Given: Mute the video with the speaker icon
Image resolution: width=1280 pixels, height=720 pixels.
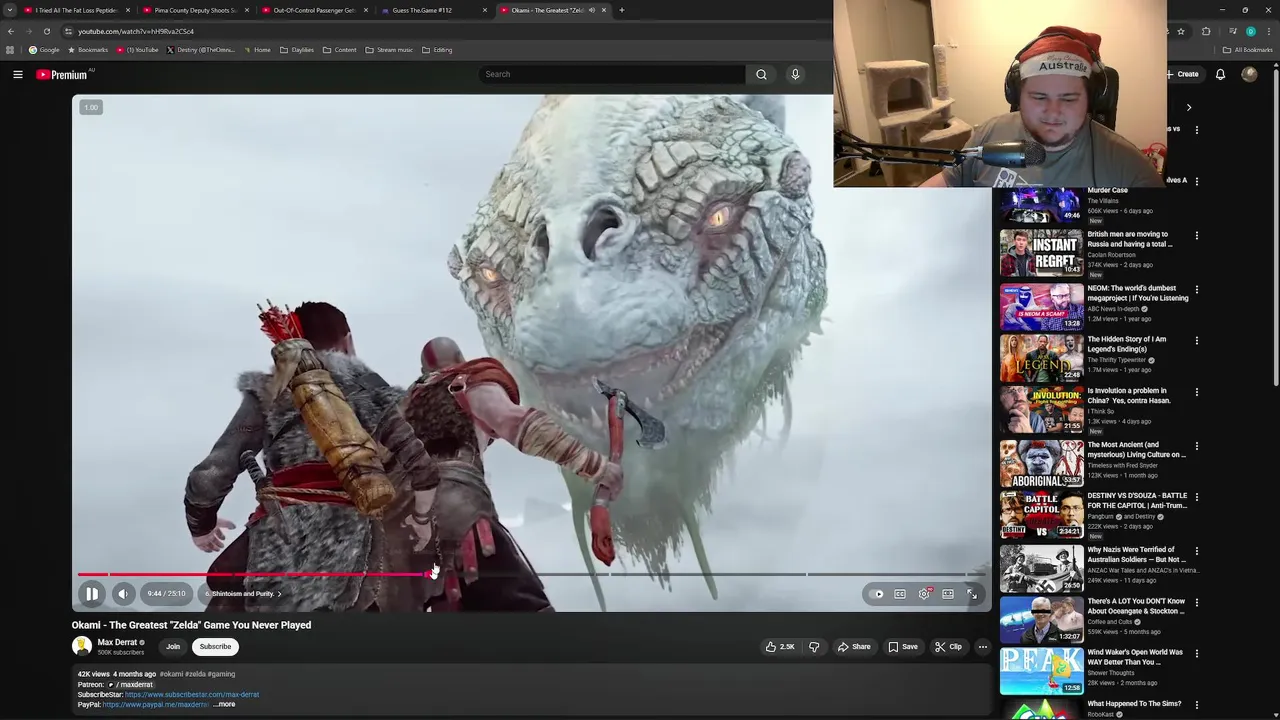Looking at the screenshot, I should coord(123,594).
